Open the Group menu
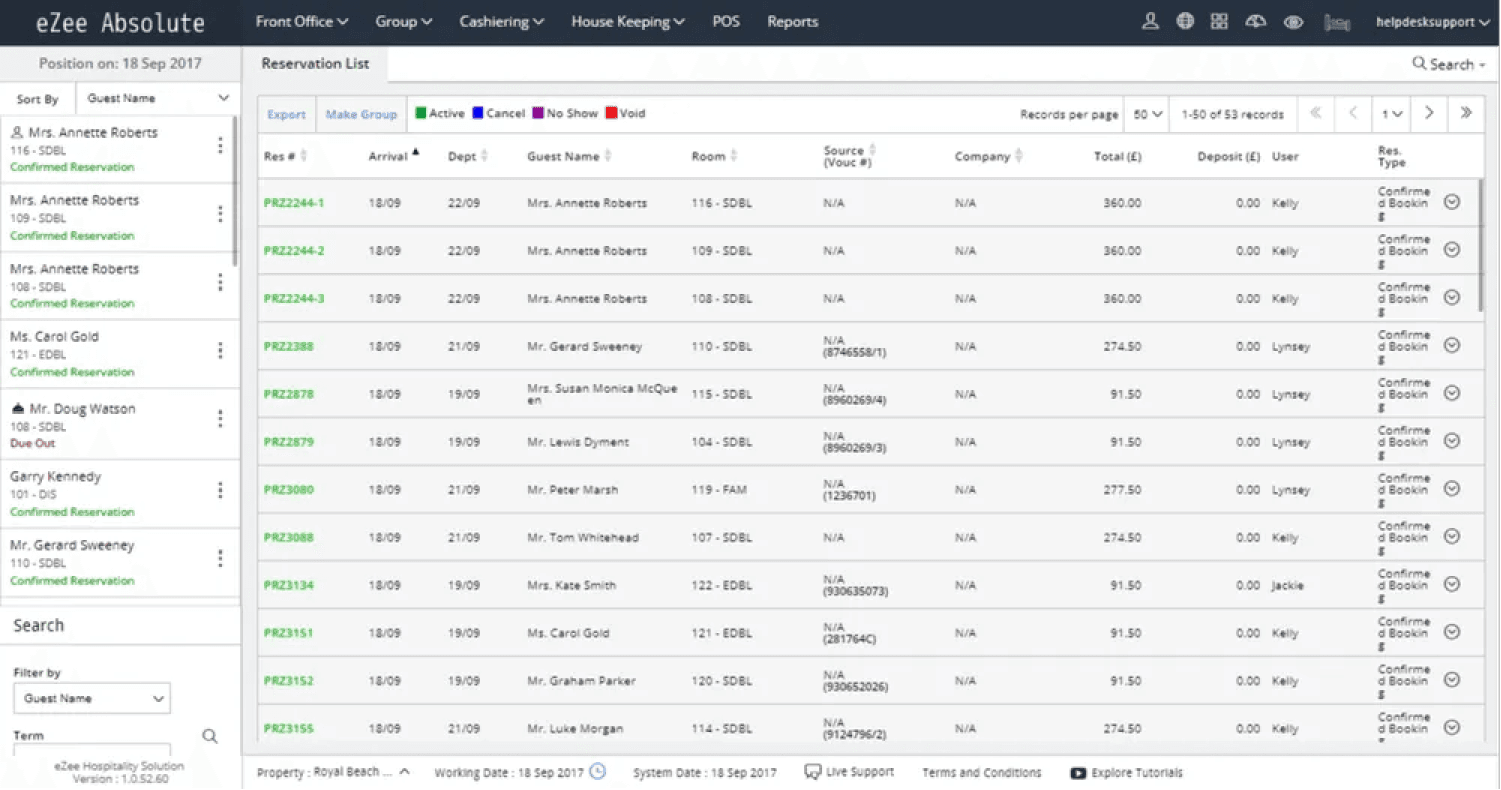This screenshot has width=1501, height=790. 403,22
